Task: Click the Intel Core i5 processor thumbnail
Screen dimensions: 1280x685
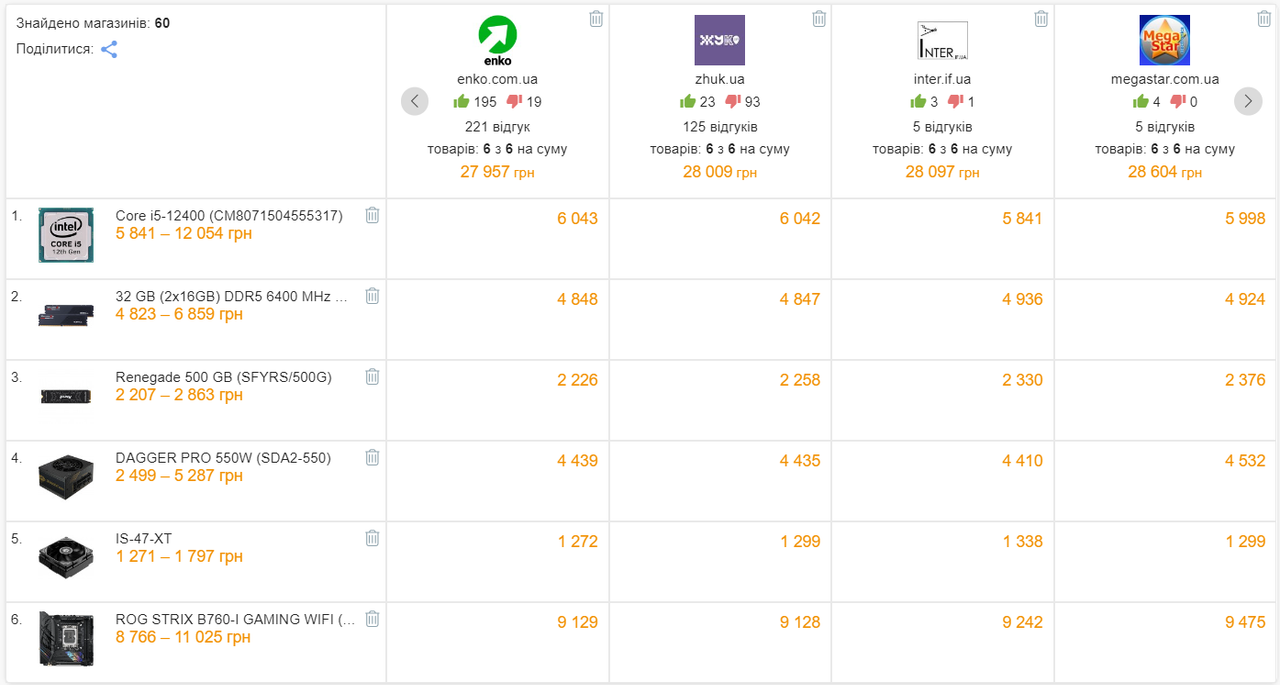Action: 66,235
